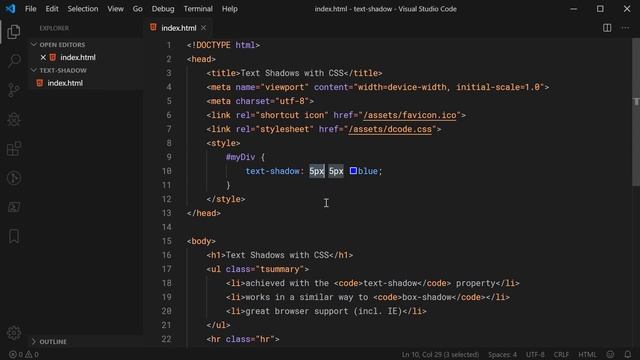Change line endings via CRLF
The height and width of the screenshot is (360, 640).
(561, 354)
